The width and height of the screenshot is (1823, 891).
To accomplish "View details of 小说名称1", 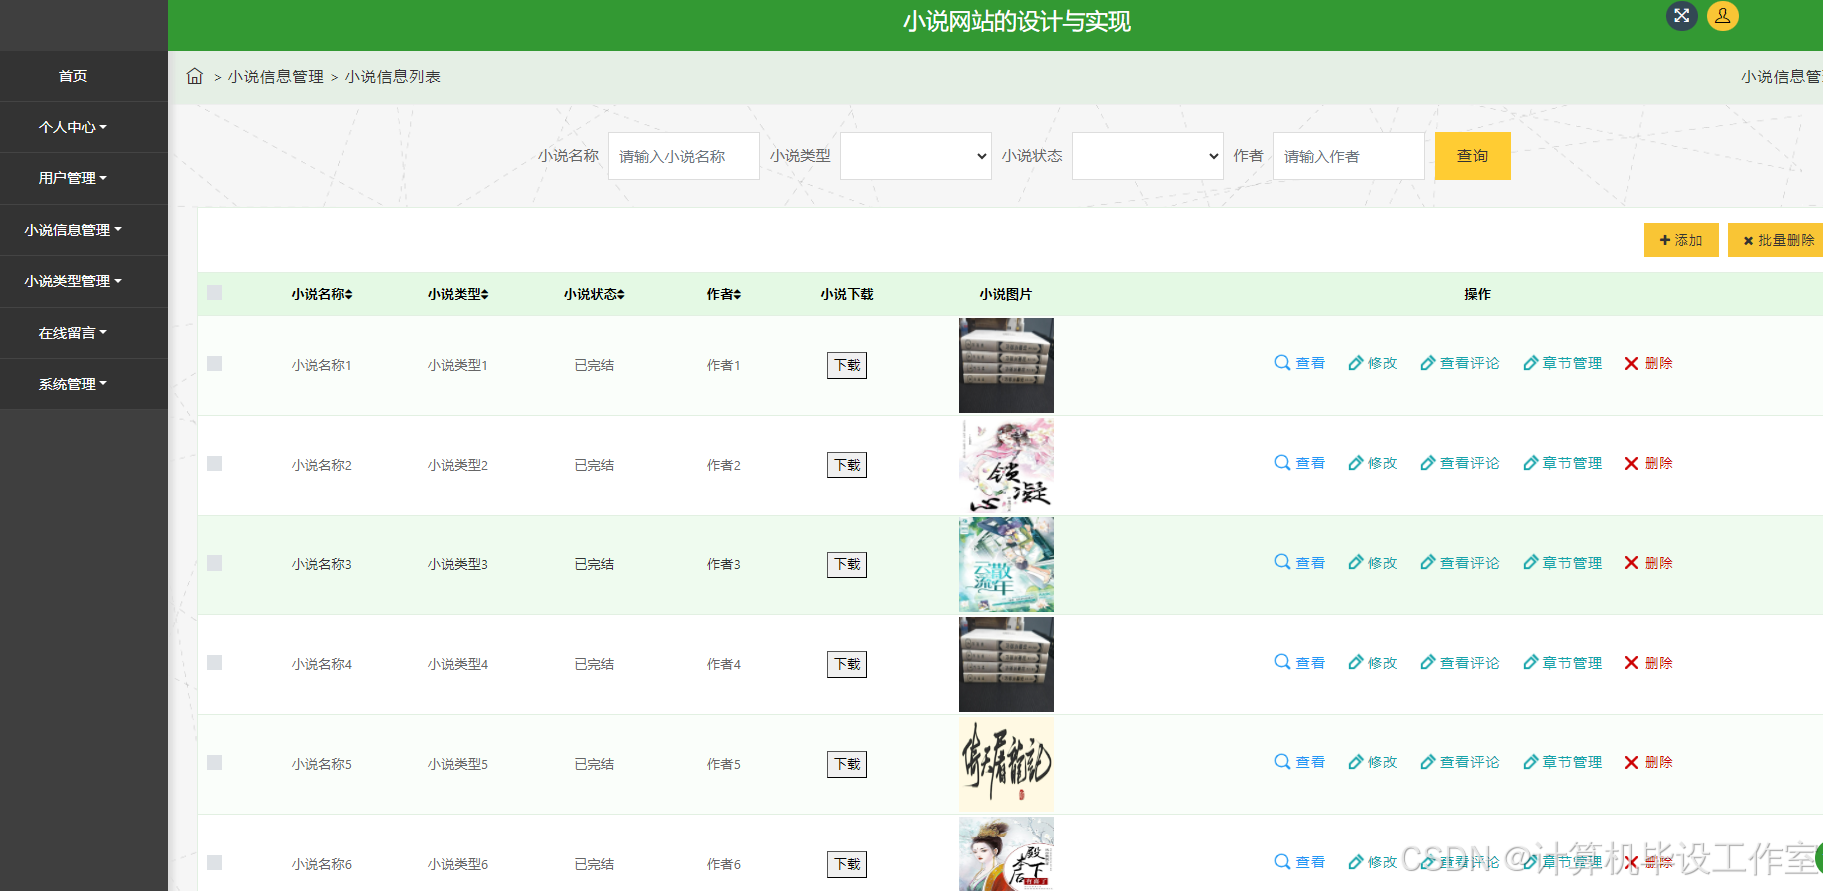I will coord(1300,363).
